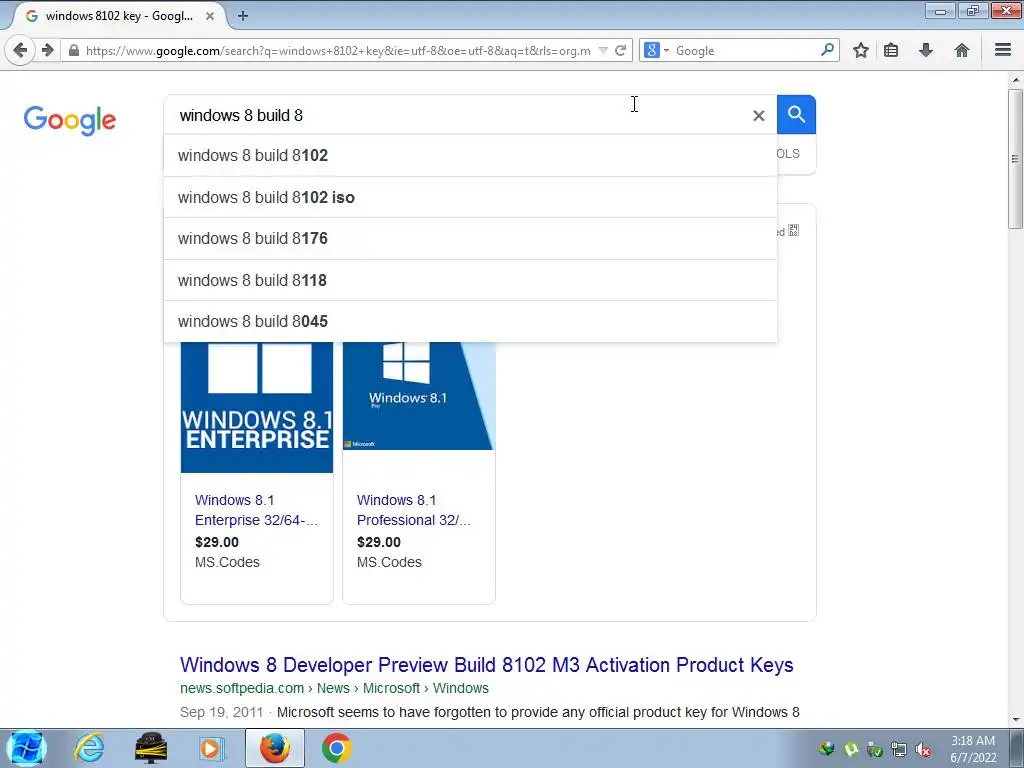Click the Google search query box

[x=457, y=115]
